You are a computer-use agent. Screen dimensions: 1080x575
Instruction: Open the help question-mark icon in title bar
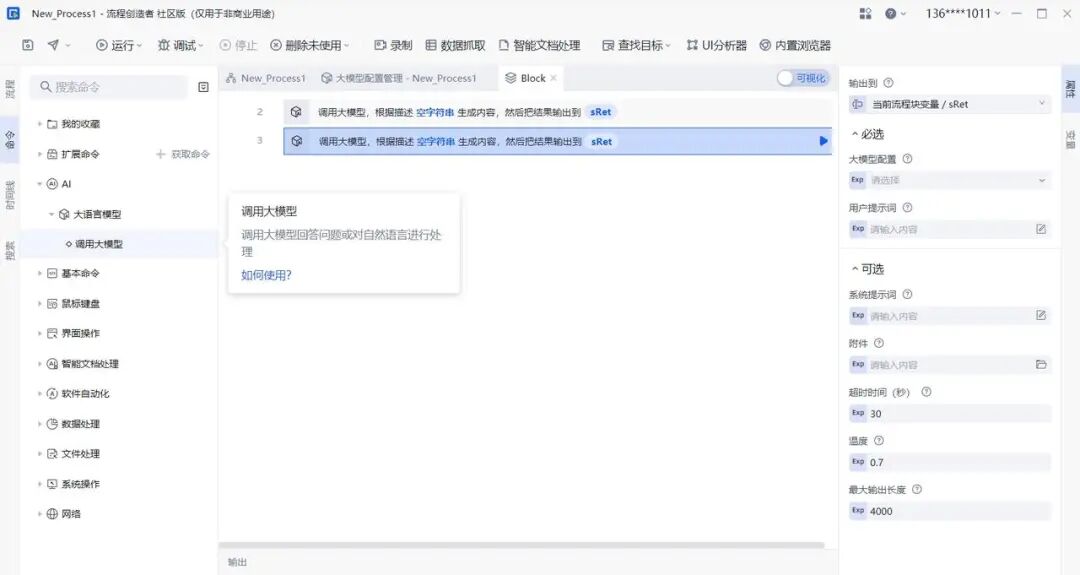(891, 13)
